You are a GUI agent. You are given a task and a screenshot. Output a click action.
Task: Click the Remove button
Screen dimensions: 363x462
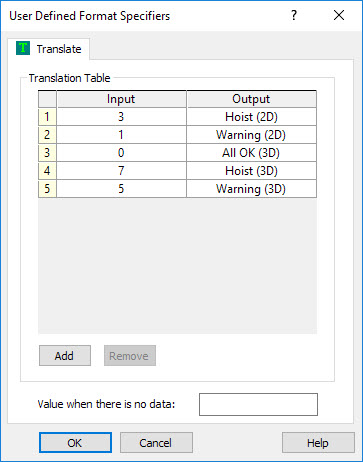(x=130, y=356)
